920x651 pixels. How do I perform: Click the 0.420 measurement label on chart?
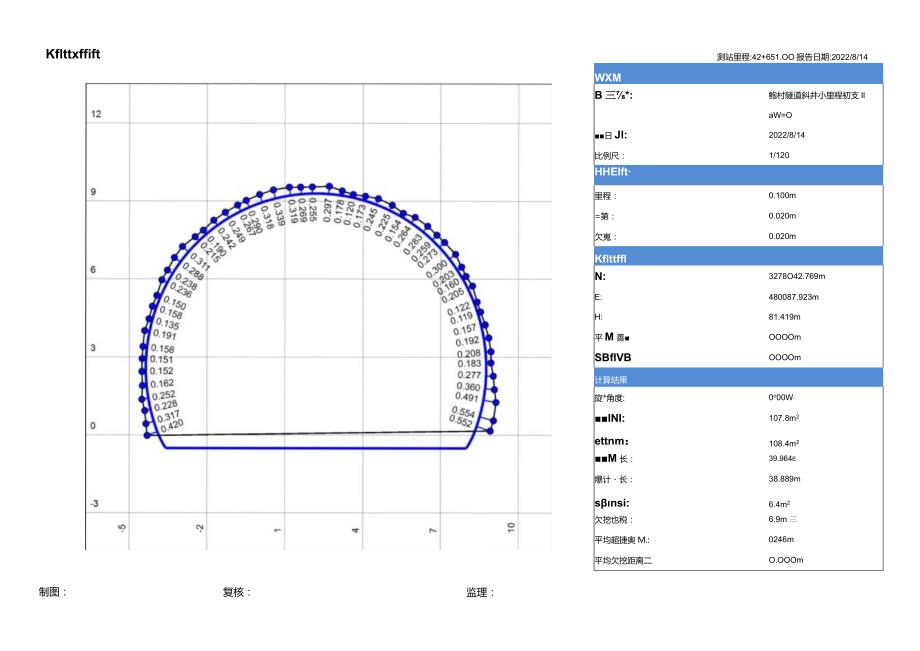pyautogui.click(x=172, y=425)
